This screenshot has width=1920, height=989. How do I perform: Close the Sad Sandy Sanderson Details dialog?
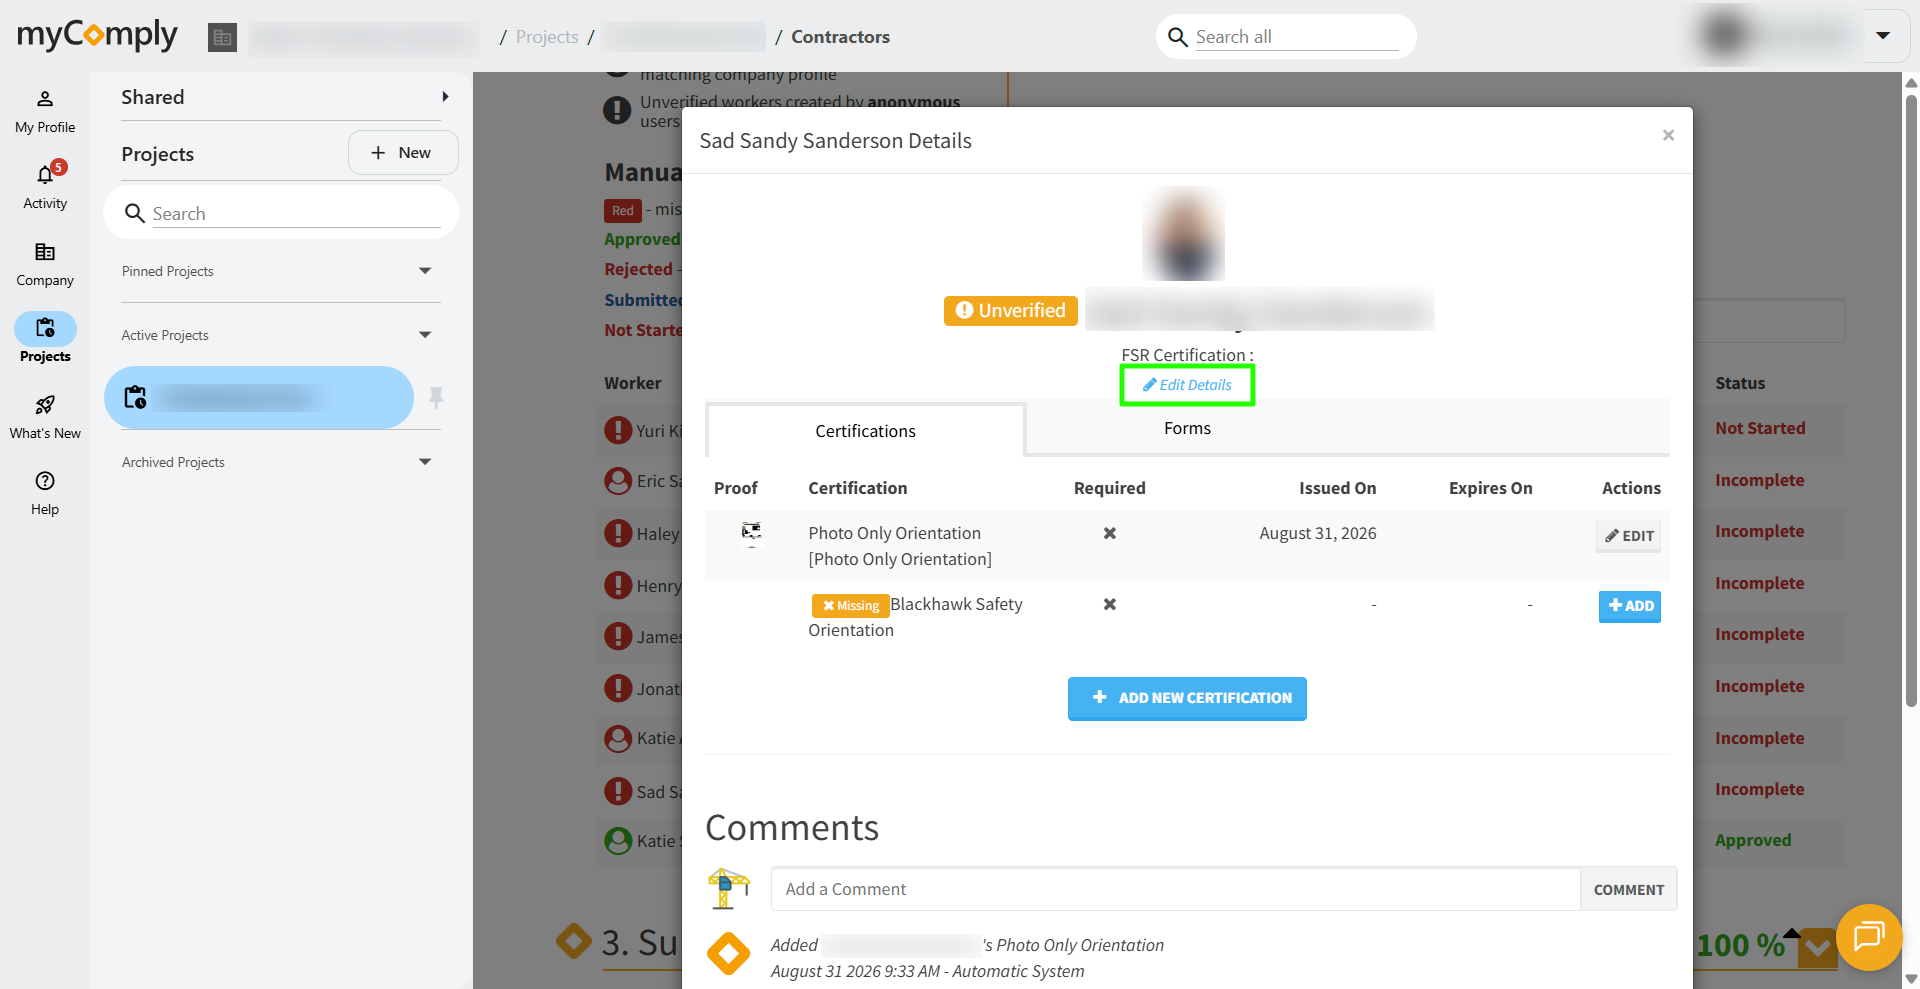pyautogui.click(x=1668, y=135)
